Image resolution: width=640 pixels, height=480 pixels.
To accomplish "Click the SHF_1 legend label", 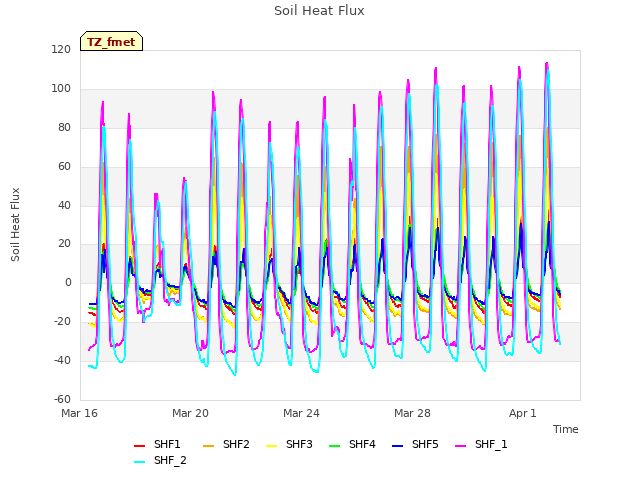I will point(491,444).
